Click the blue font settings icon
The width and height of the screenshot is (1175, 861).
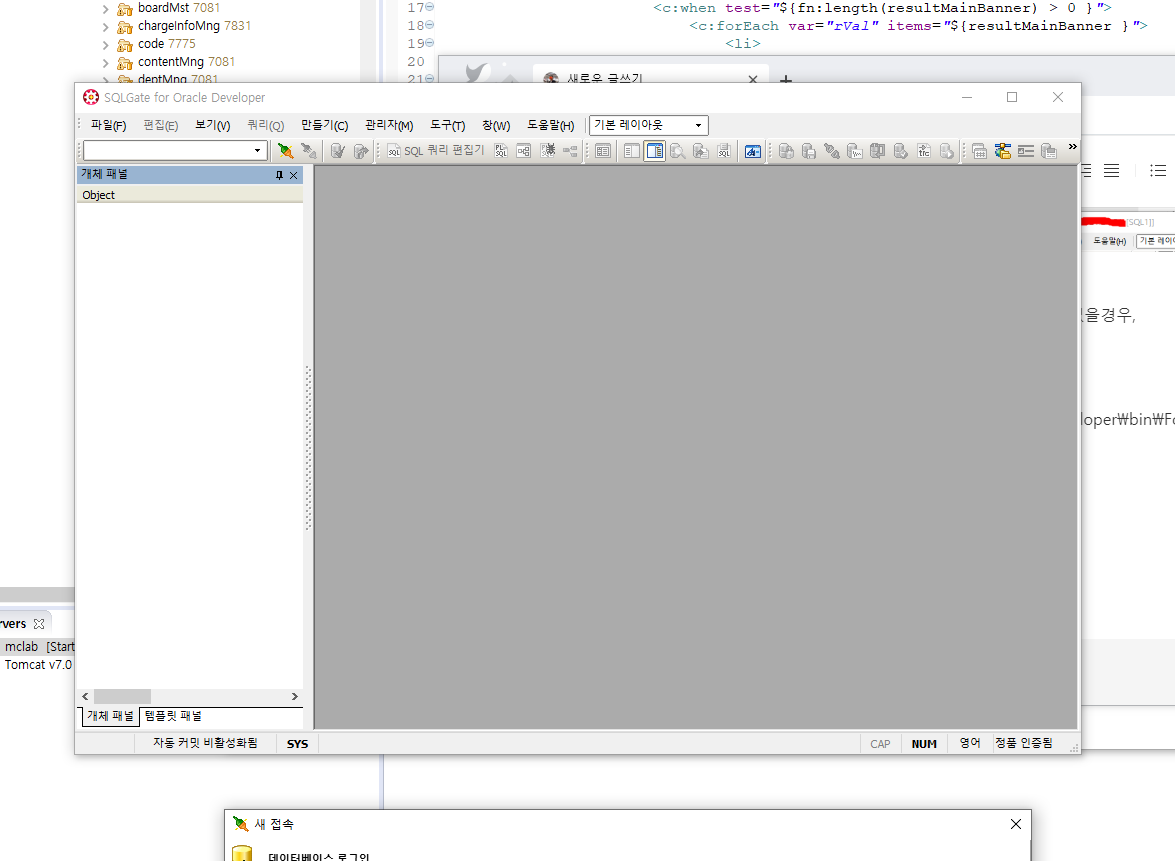point(753,151)
